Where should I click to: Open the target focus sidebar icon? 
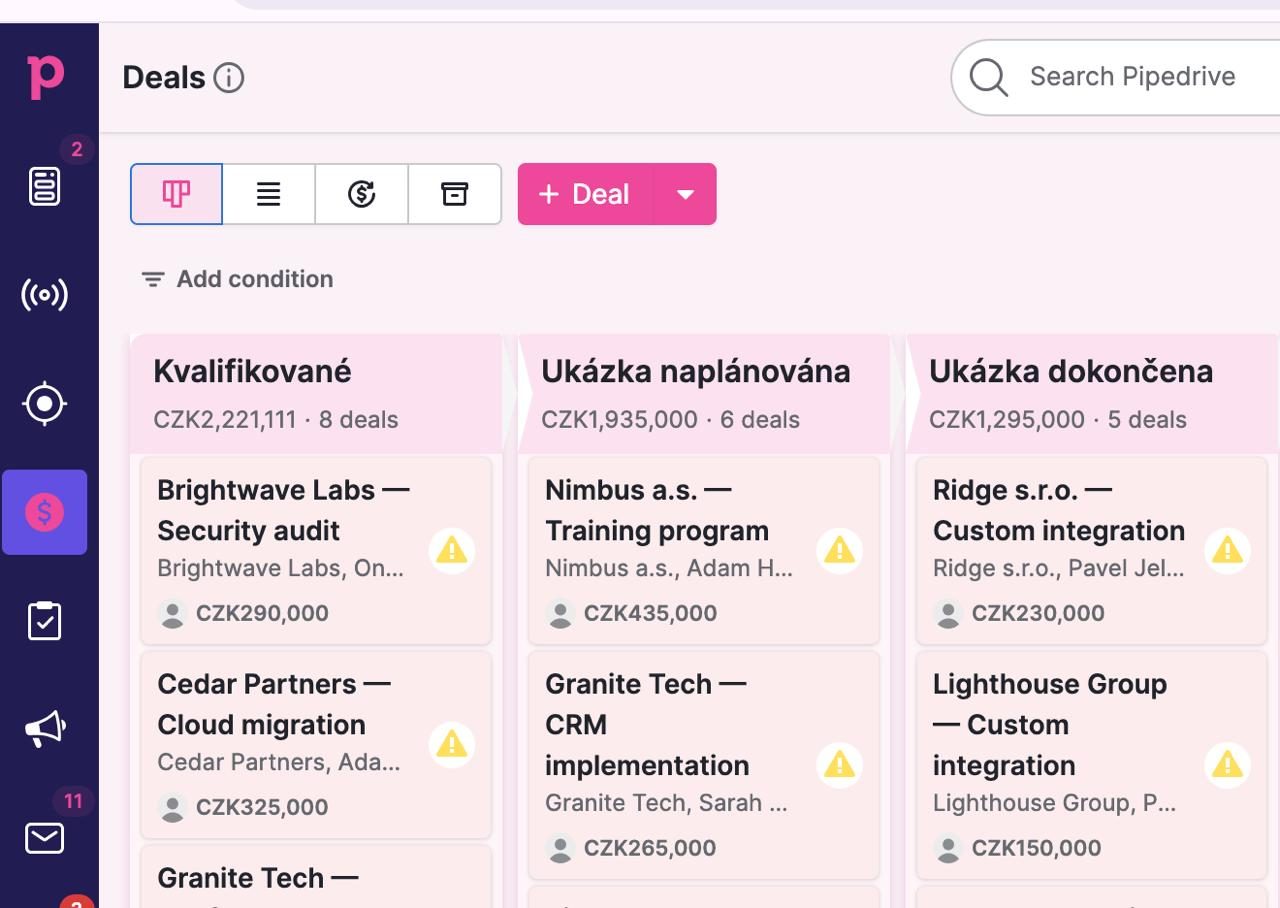coord(45,404)
